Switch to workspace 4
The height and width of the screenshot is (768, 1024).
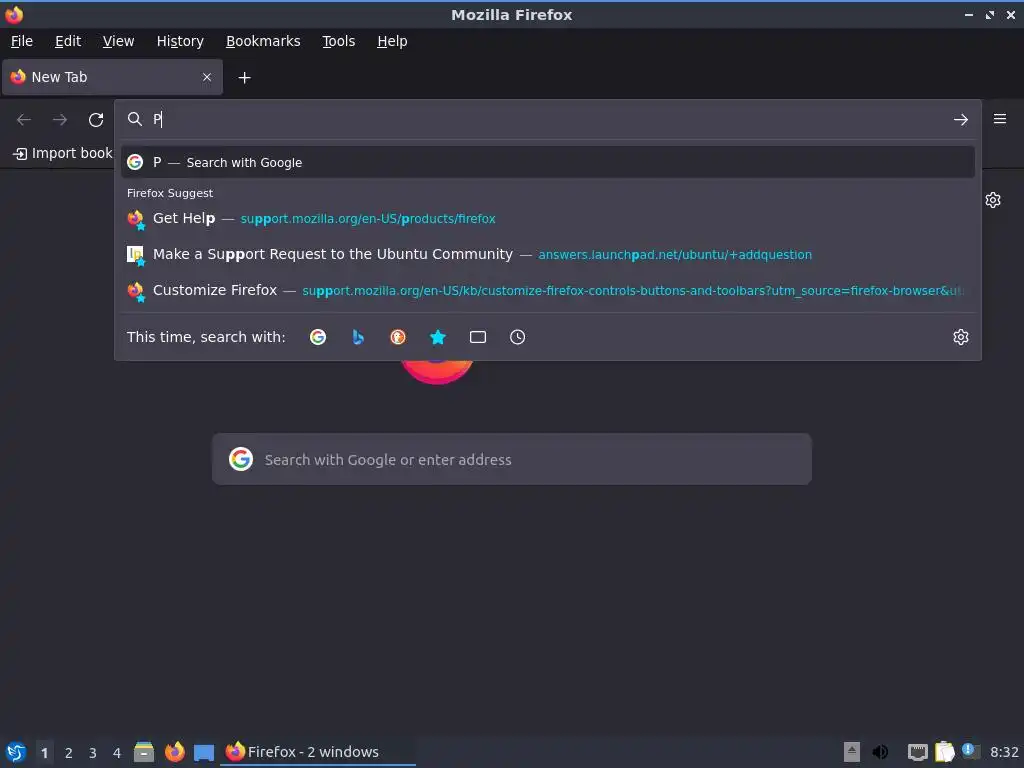(x=117, y=752)
